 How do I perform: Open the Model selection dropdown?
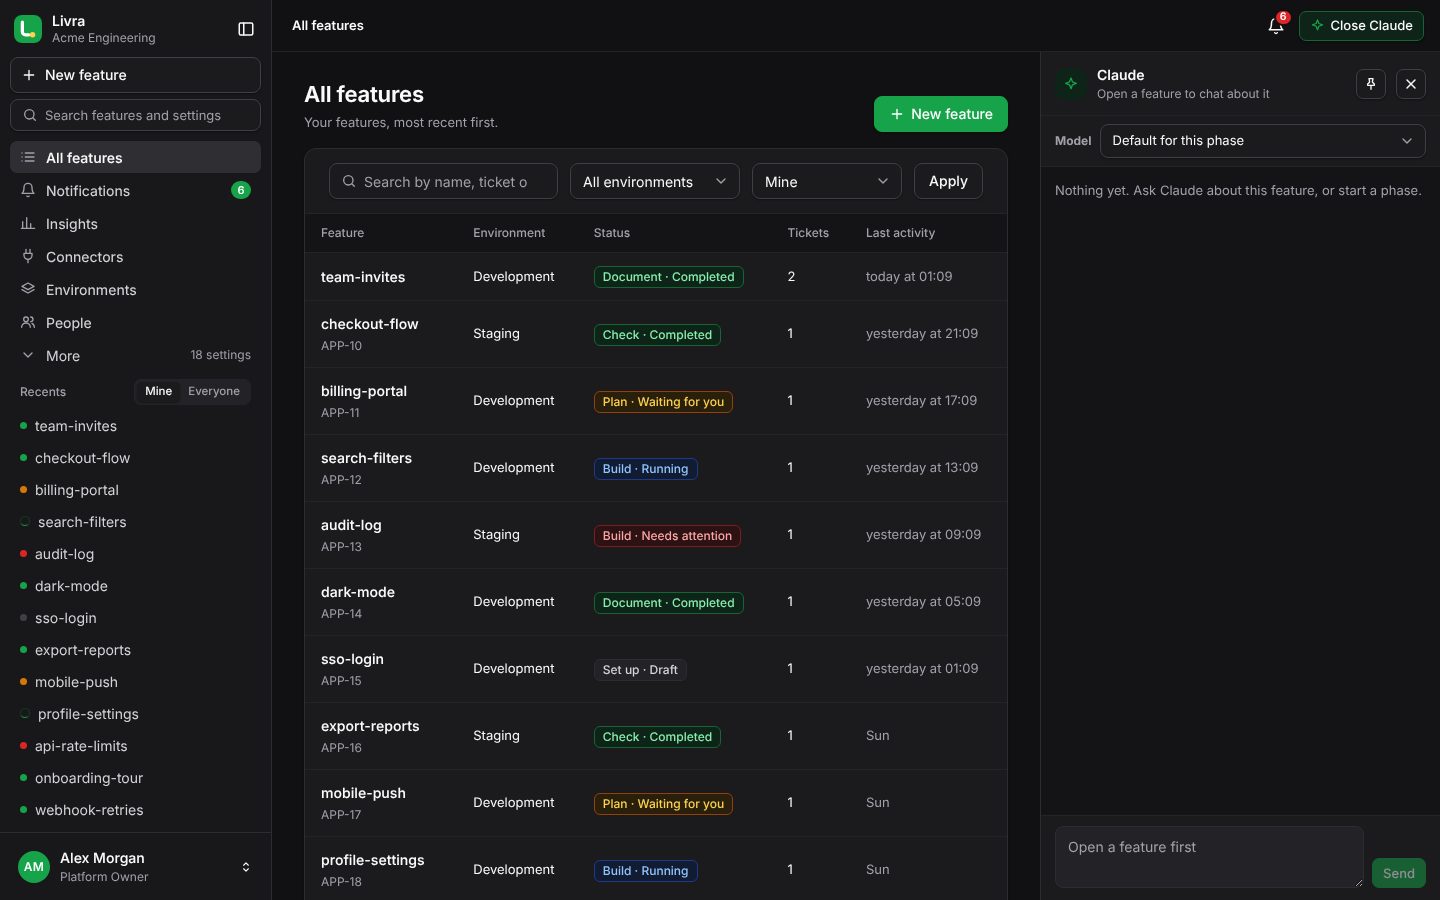tap(1262, 141)
